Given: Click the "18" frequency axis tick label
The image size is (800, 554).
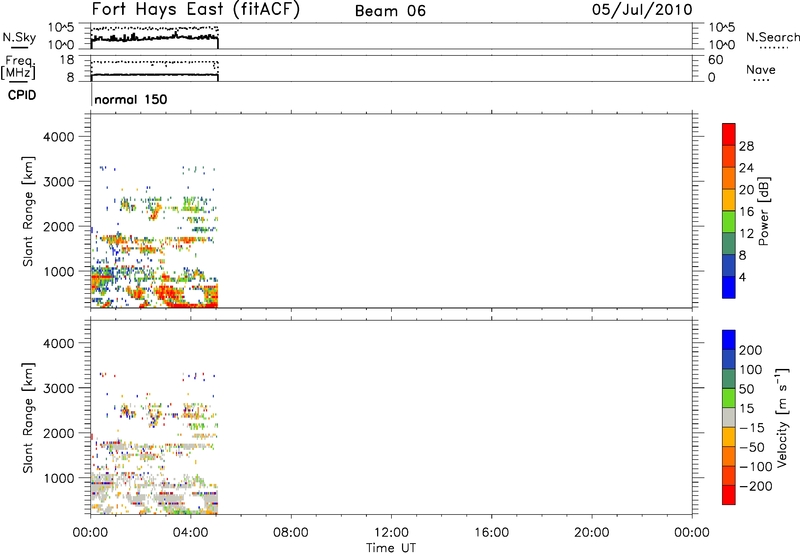Looking at the screenshot, I should click(67, 60).
